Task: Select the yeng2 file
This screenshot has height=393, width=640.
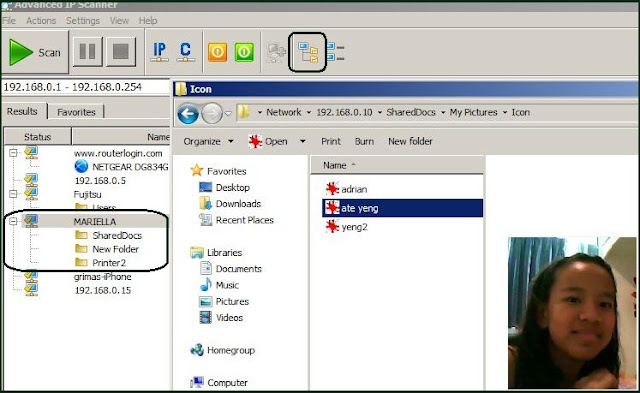Action: coord(347,227)
